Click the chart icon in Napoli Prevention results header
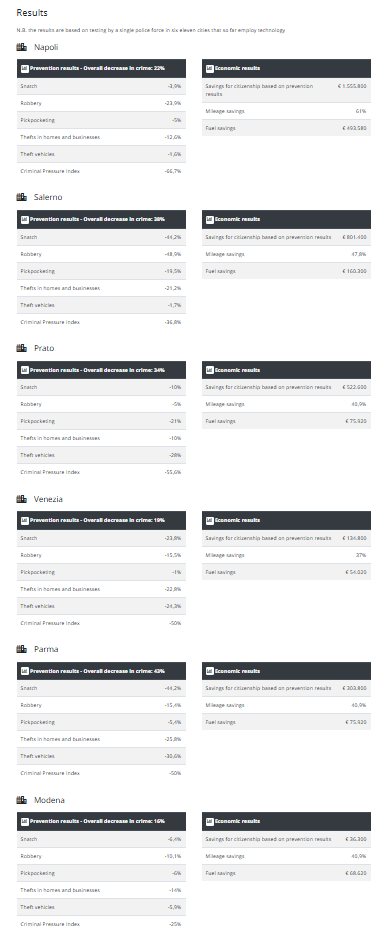This screenshot has width=381, height=939. tap(25, 68)
